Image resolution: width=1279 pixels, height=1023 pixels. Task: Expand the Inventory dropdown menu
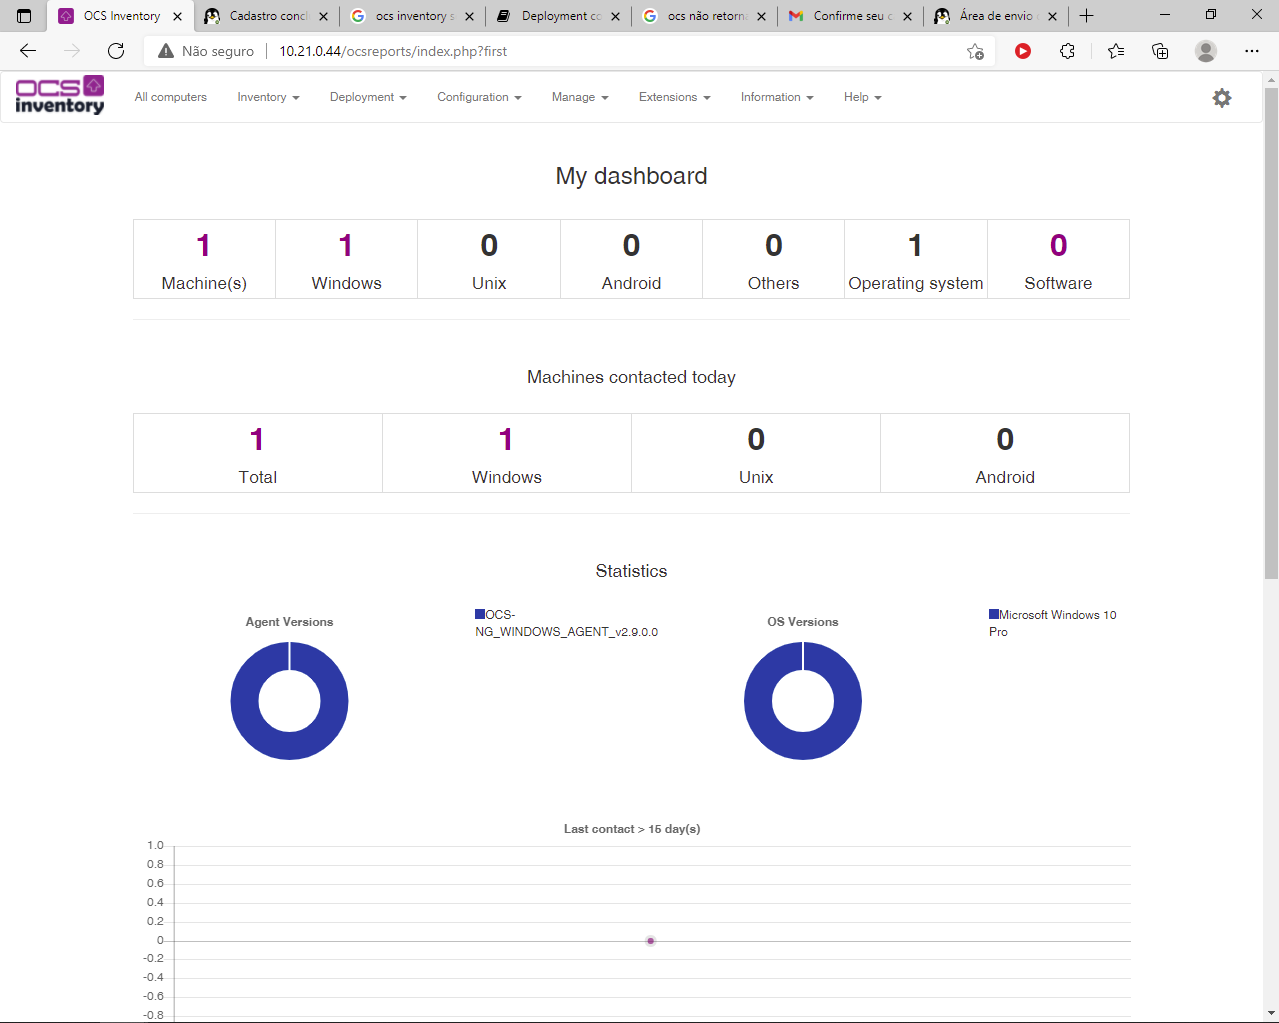tap(268, 97)
